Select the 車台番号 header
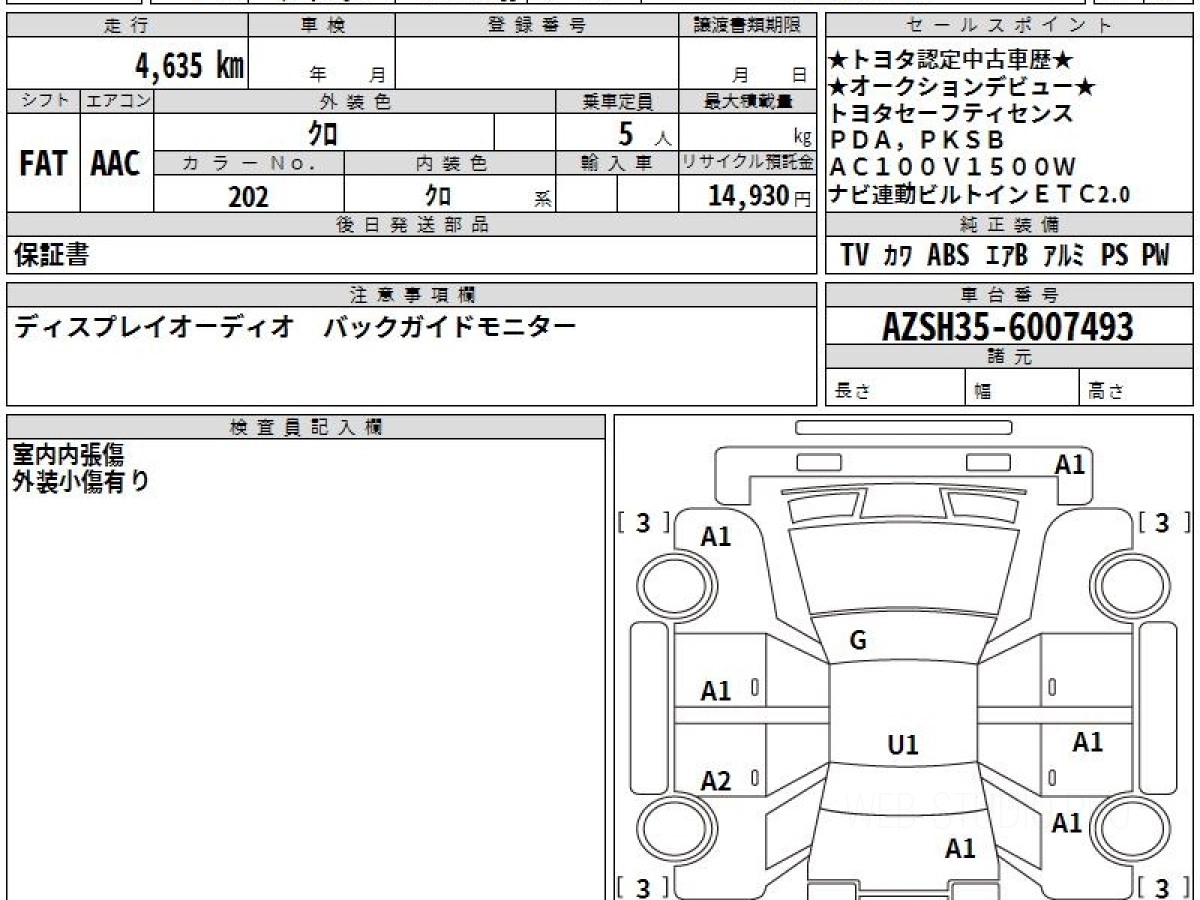This screenshot has height=900, width=1200. tap(1009, 295)
